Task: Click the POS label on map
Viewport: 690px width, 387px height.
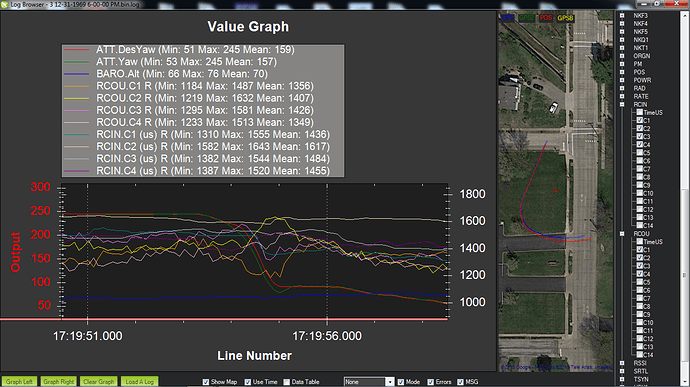Action: coord(546,18)
